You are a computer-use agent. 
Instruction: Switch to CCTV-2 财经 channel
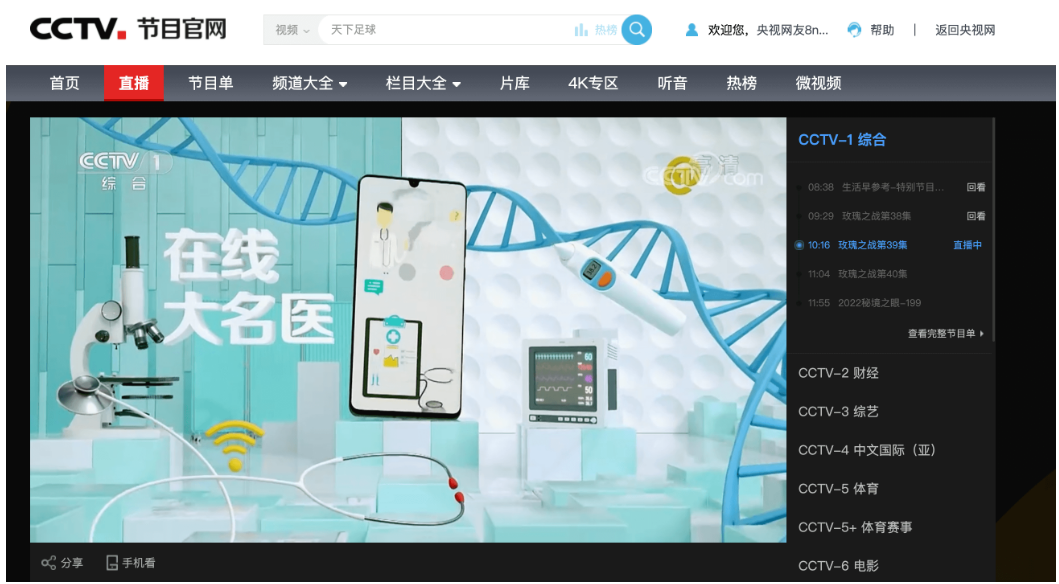pos(838,373)
